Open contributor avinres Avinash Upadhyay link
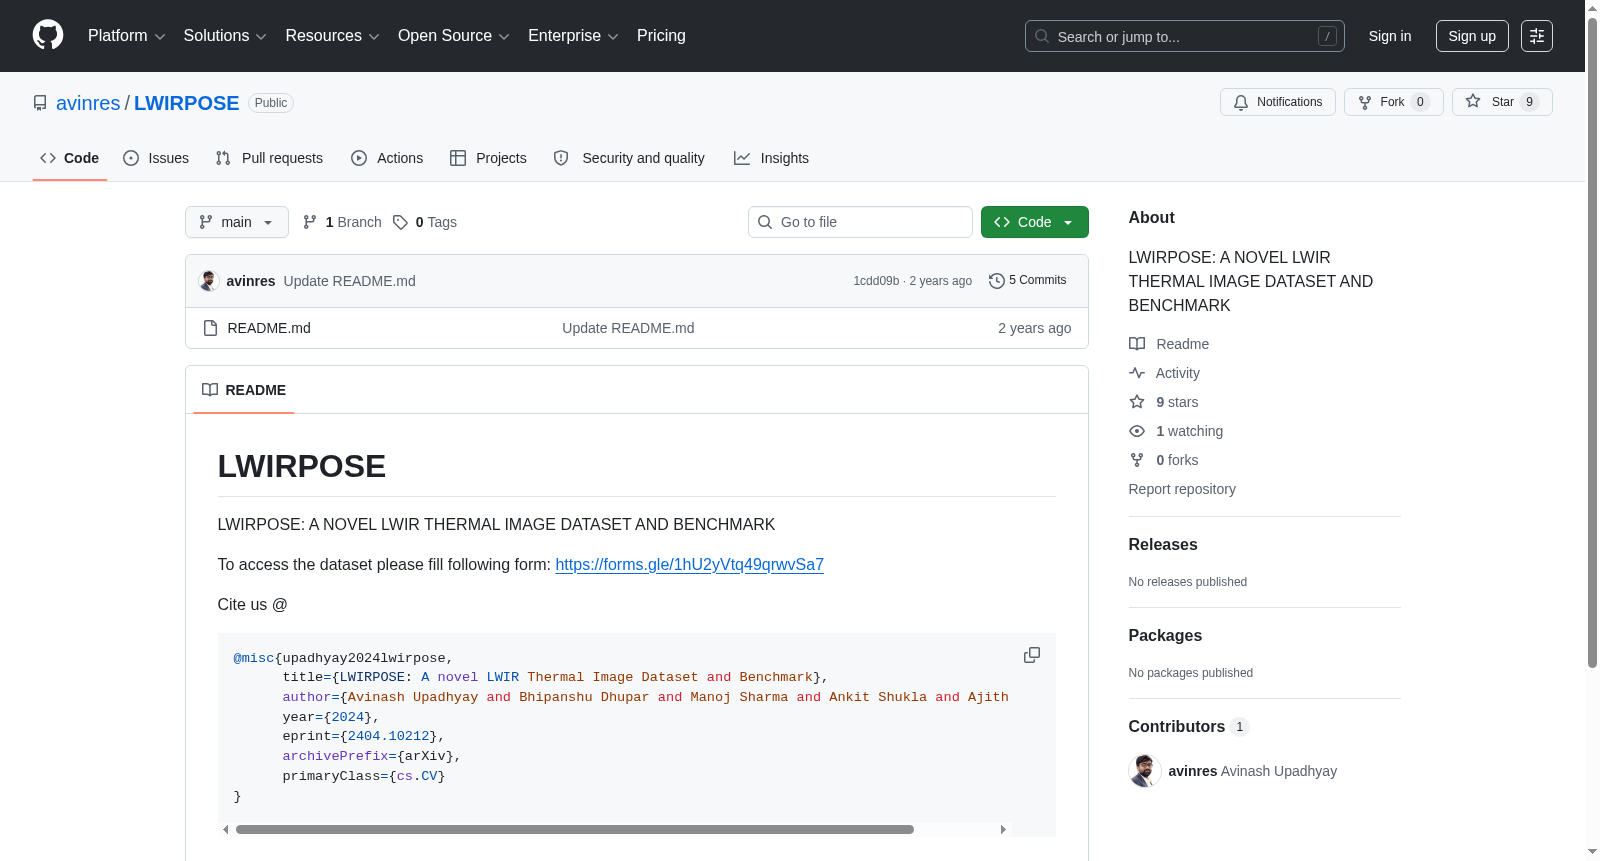1600x861 pixels. point(1253,771)
